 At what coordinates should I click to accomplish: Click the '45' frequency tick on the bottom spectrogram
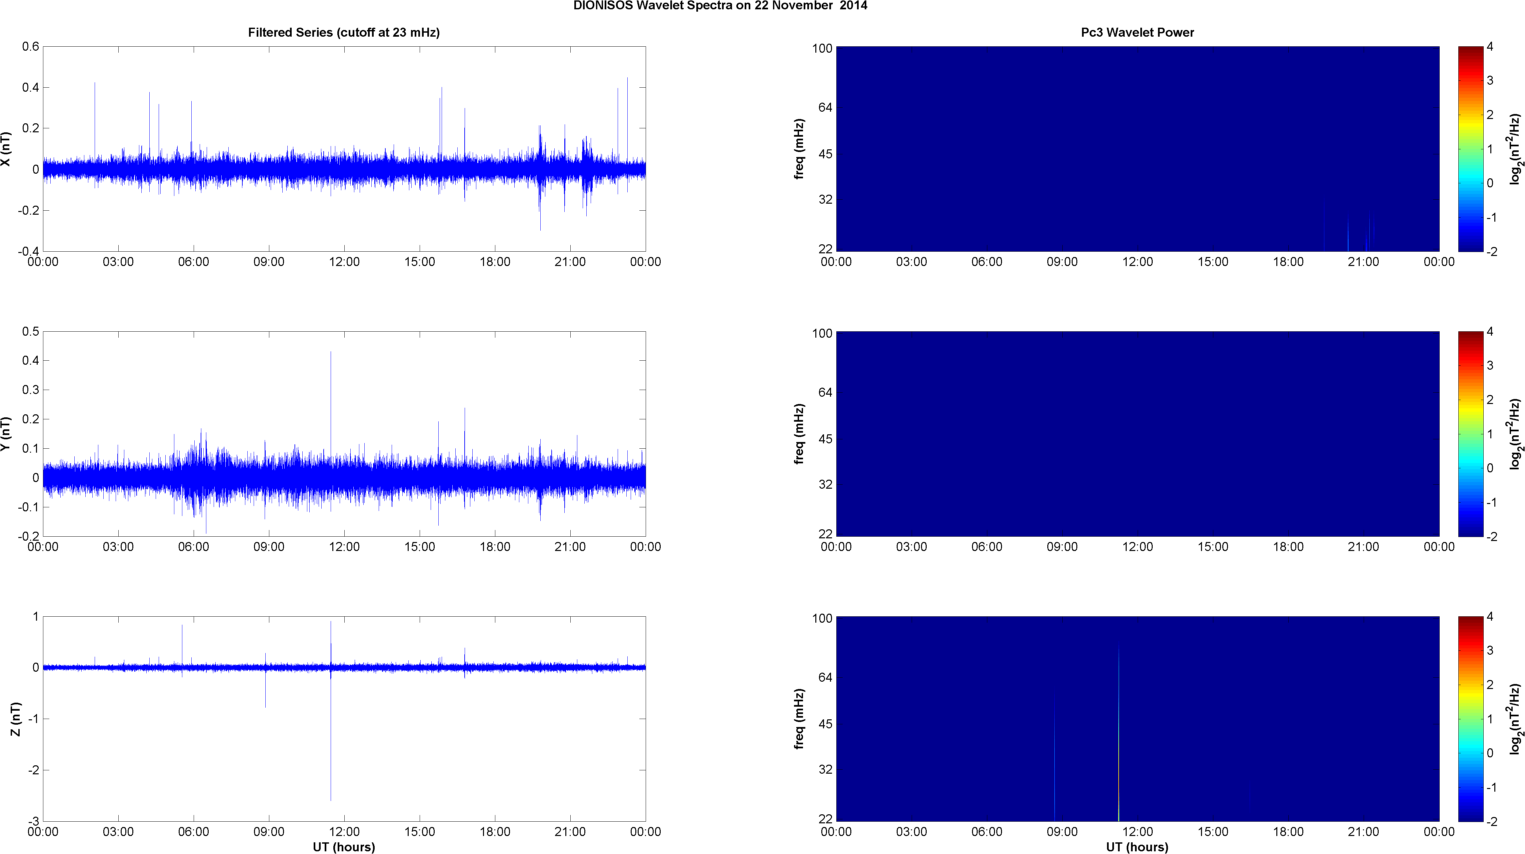tap(825, 724)
